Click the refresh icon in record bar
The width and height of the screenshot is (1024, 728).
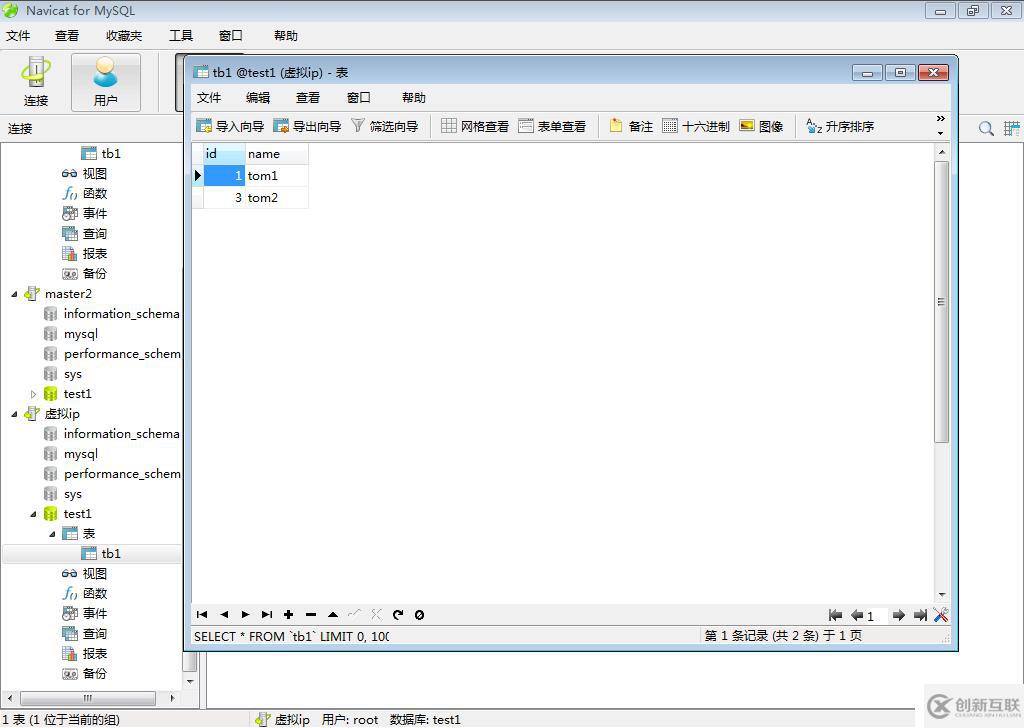click(398, 614)
